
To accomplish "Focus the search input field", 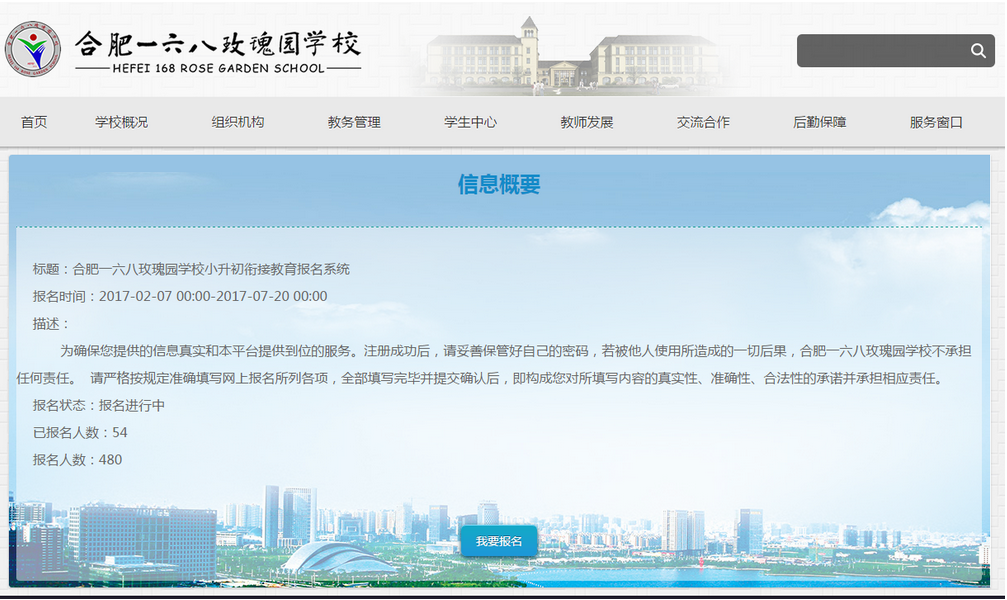I will click(x=880, y=51).
